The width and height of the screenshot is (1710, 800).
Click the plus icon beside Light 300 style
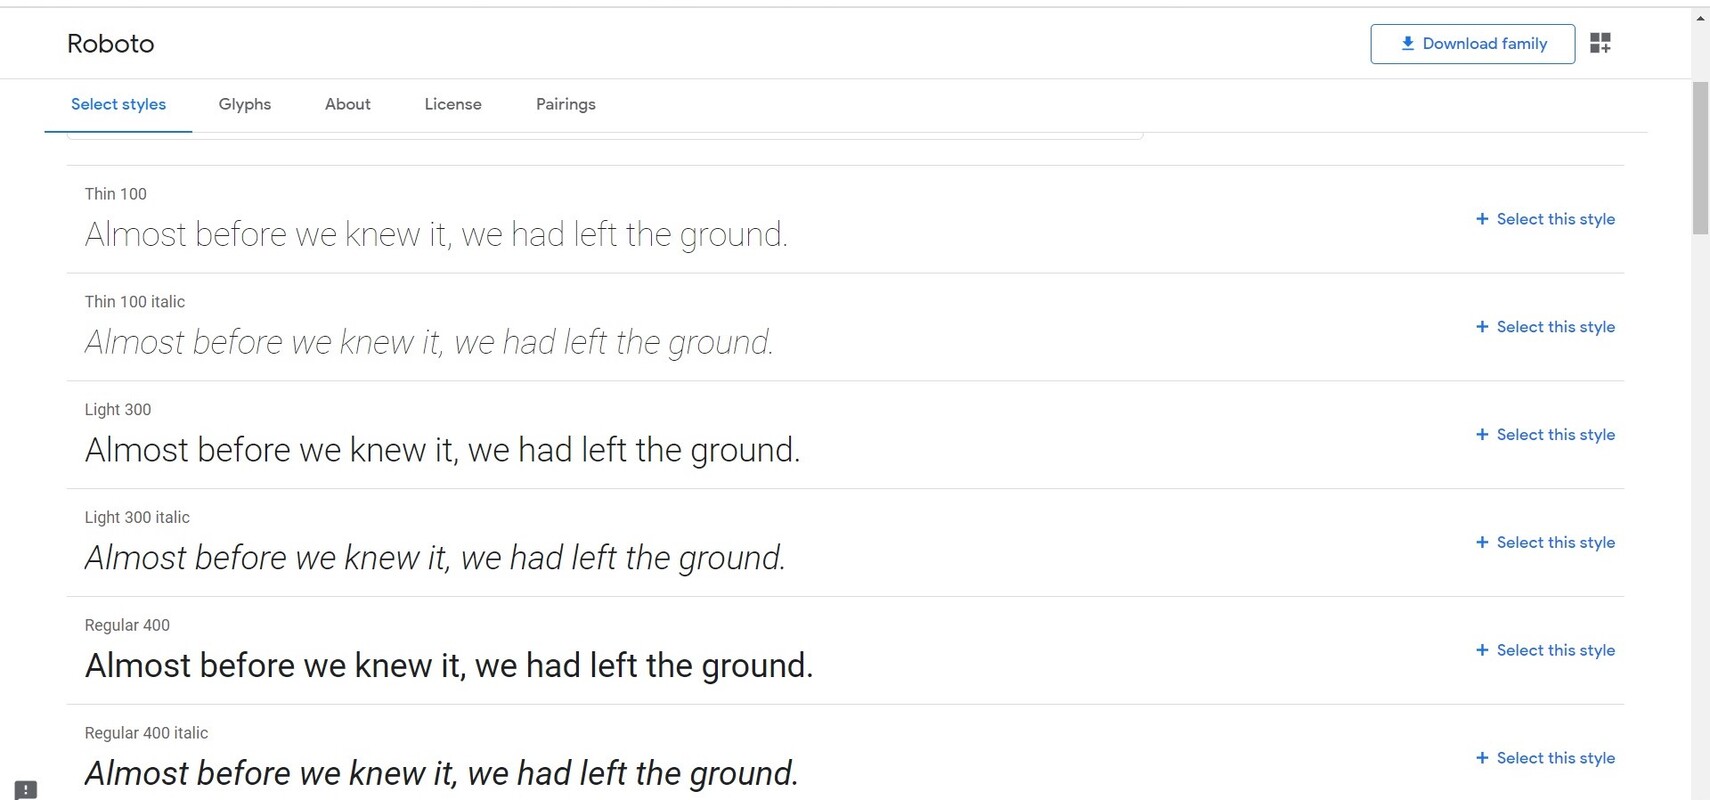click(1481, 434)
